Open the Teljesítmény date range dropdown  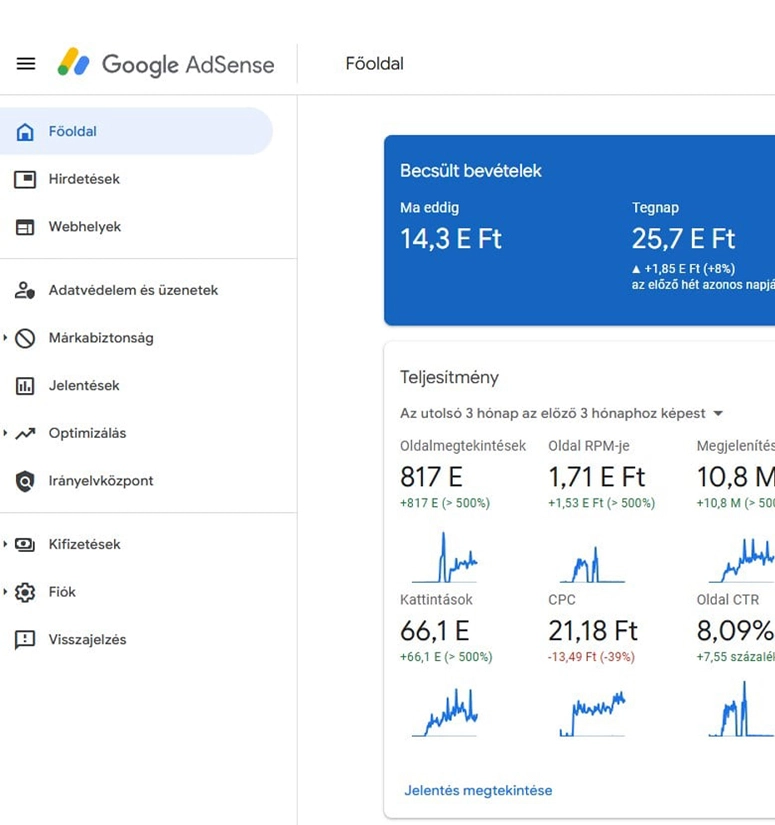[x=717, y=414]
